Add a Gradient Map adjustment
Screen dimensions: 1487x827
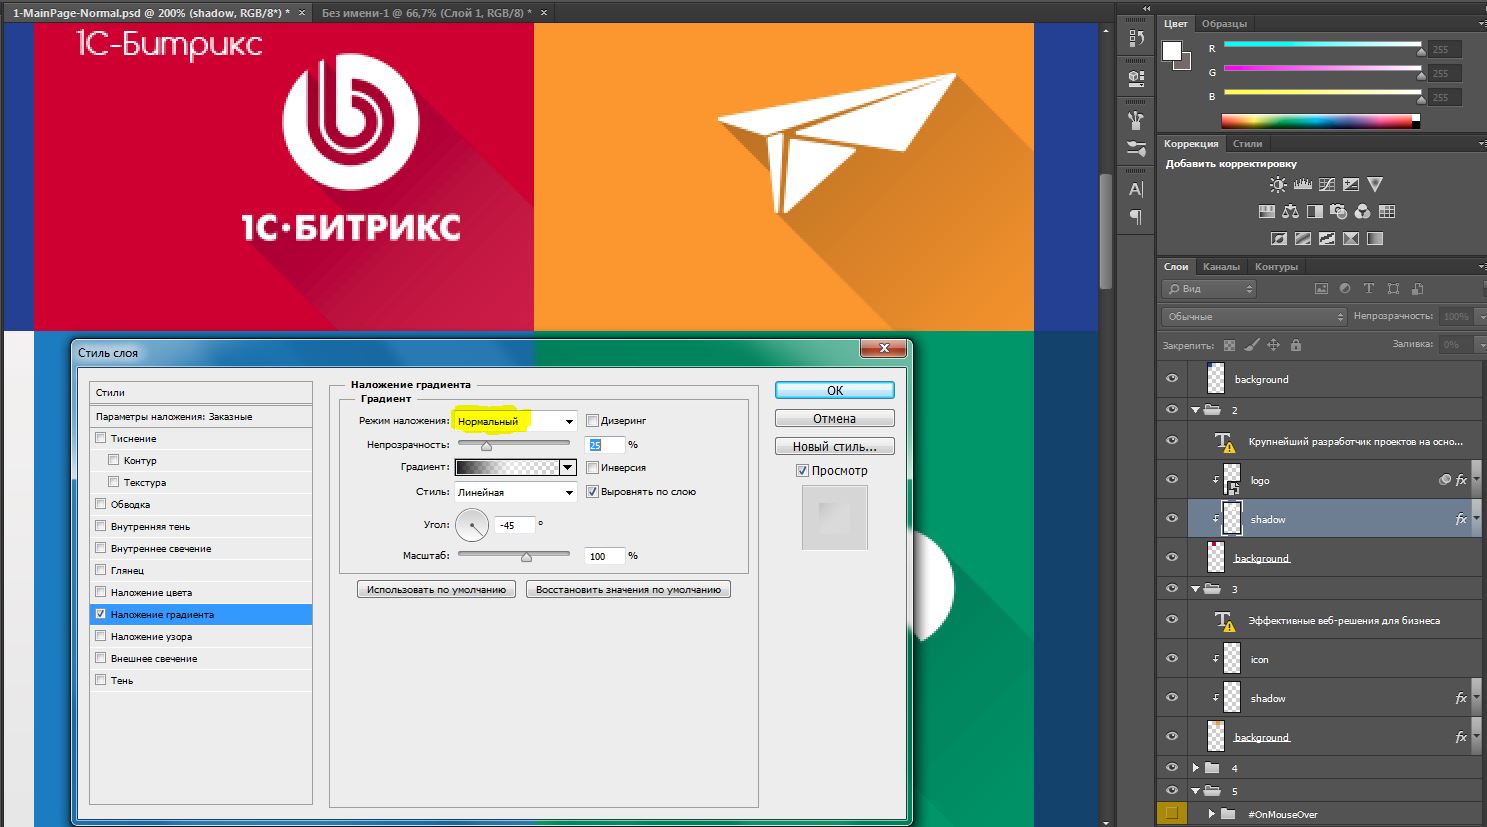[x=1375, y=239]
